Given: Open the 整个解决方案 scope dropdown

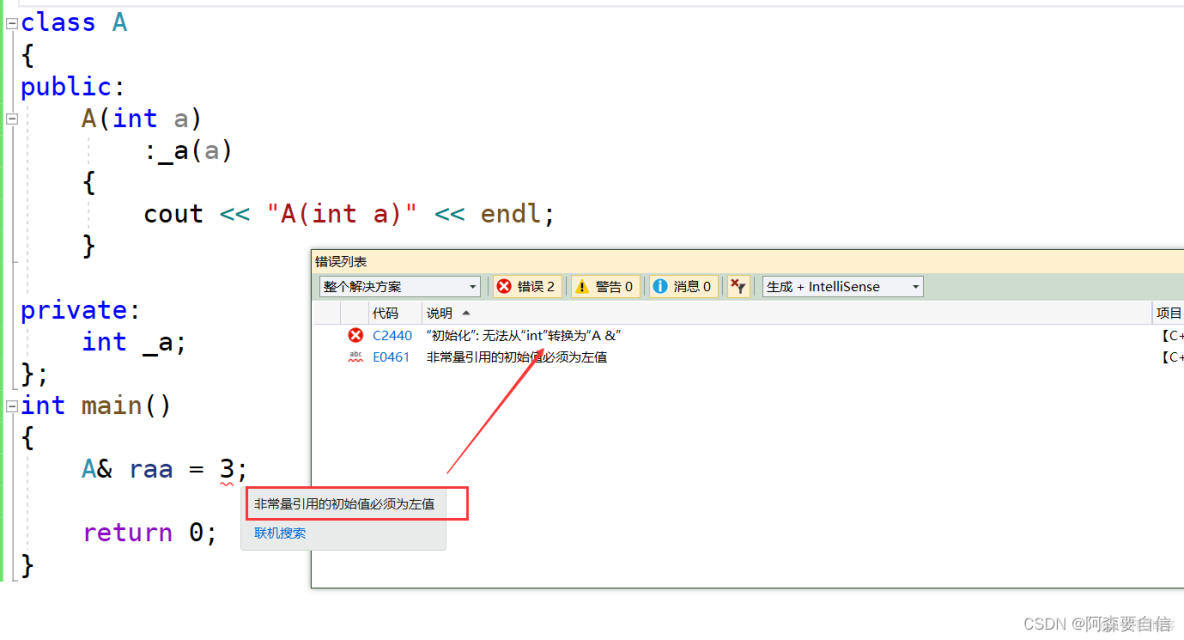Looking at the screenshot, I should coord(399,287).
